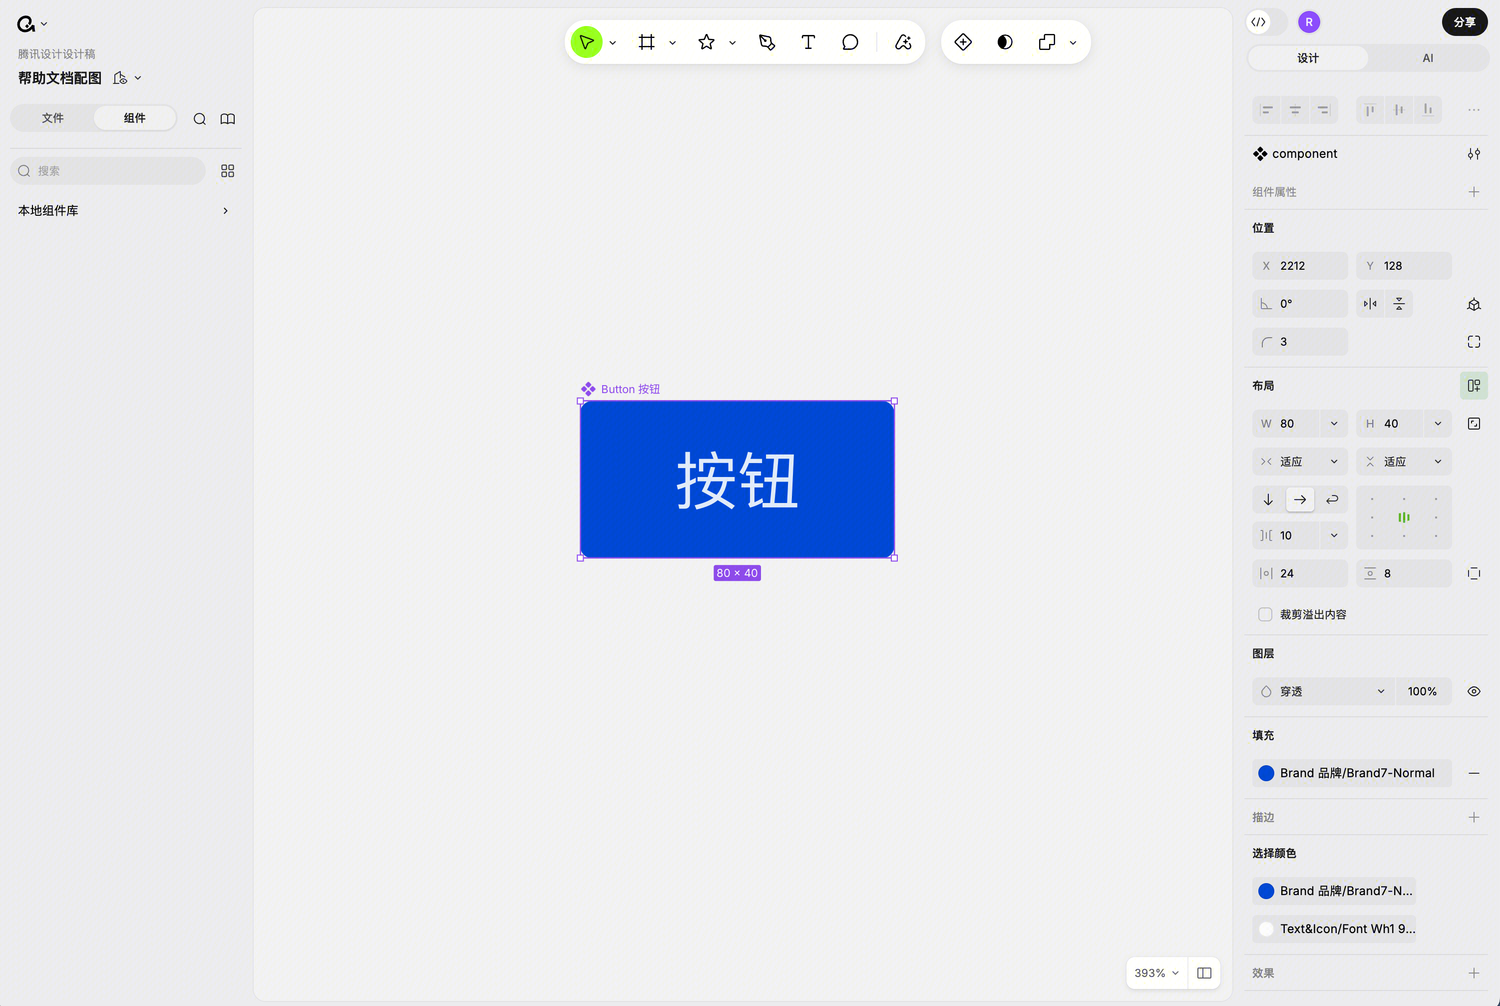Screen dimensions: 1500x1006
Task: Open the mask tool
Action: 1005,42
